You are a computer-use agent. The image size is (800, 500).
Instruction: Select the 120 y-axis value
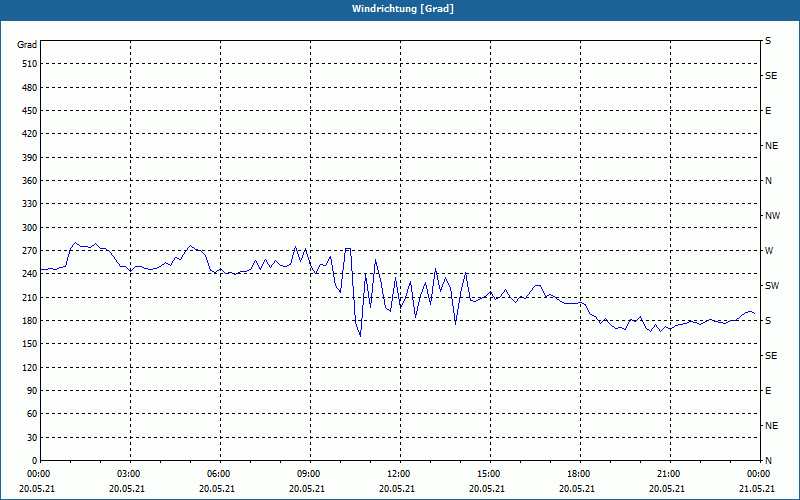click(x=29, y=367)
